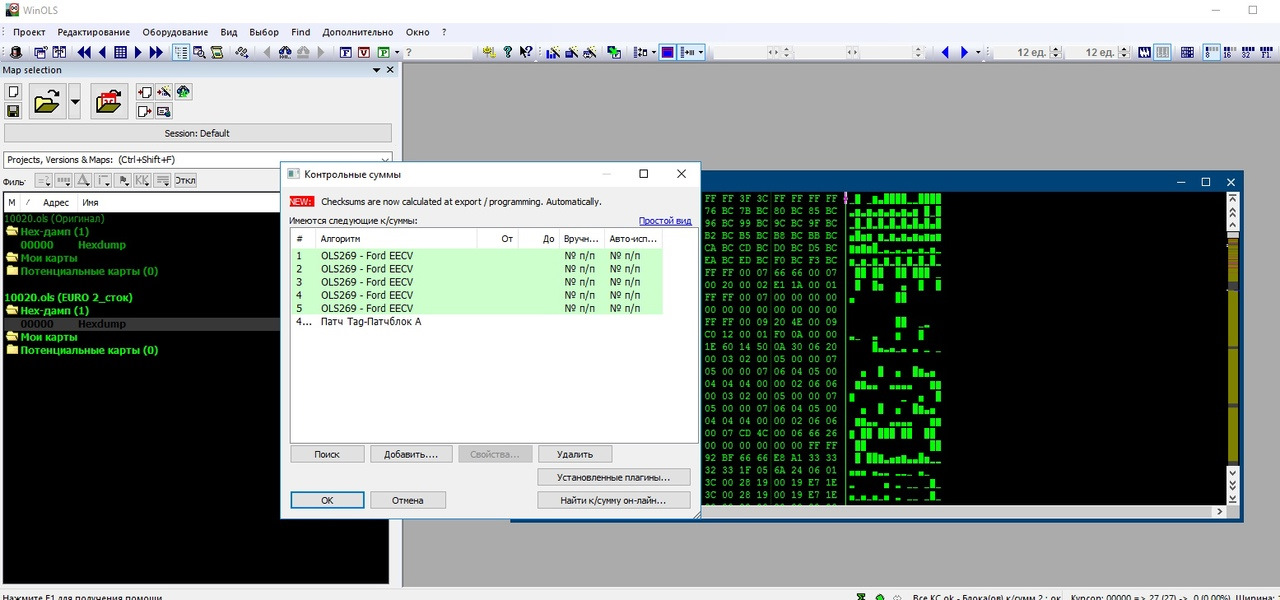Viewport: 1280px width, 600px height.
Task: Select 16-bit data view
Action: (x=1227, y=52)
